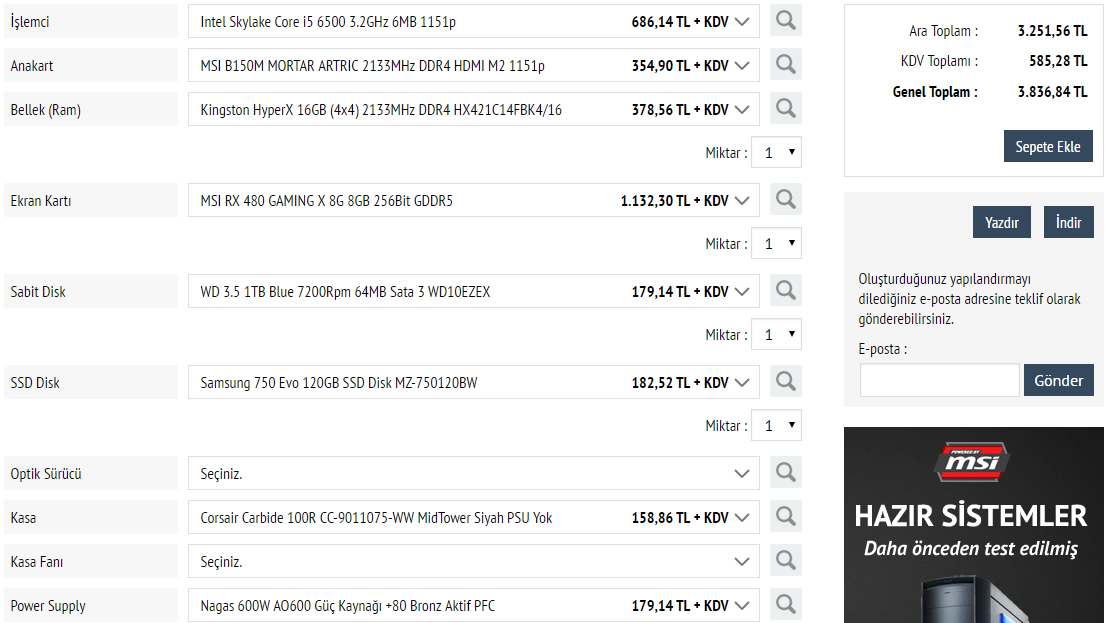Expand the Kasa Corsair Carbide dropdown
The width and height of the screenshot is (1110, 623).
pos(474,517)
